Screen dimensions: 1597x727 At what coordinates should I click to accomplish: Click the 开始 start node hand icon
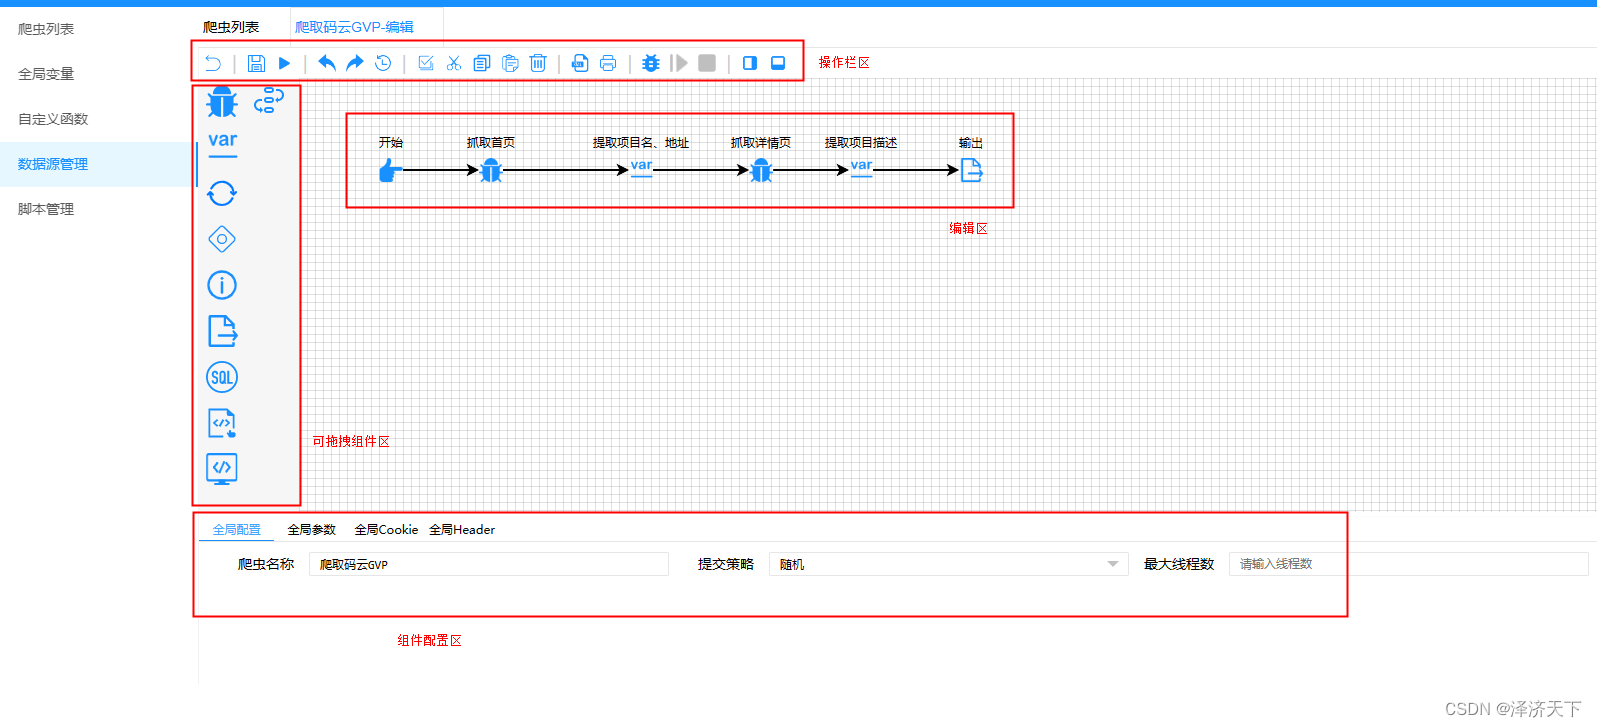pos(390,171)
